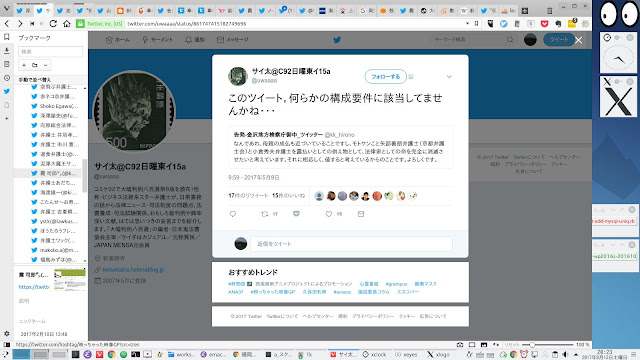Click the bookmark list scrollbar
Image resolution: width=640 pixels, height=360 pixels.
pyautogui.click(x=84, y=176)
